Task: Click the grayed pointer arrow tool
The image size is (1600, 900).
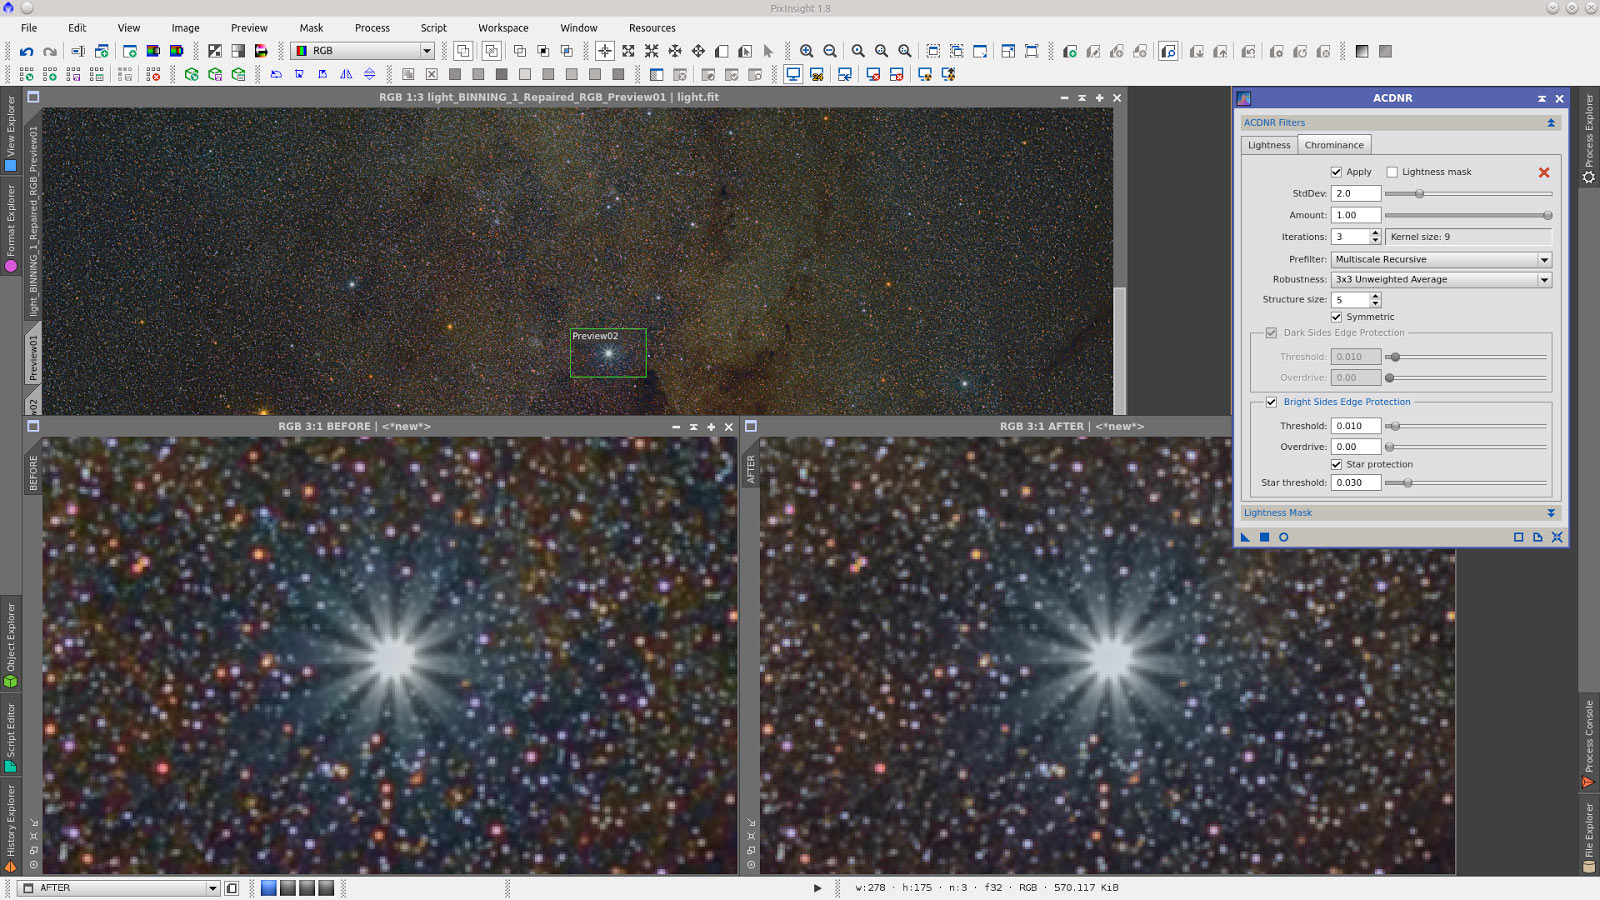Action: click(x=768, y=51)
